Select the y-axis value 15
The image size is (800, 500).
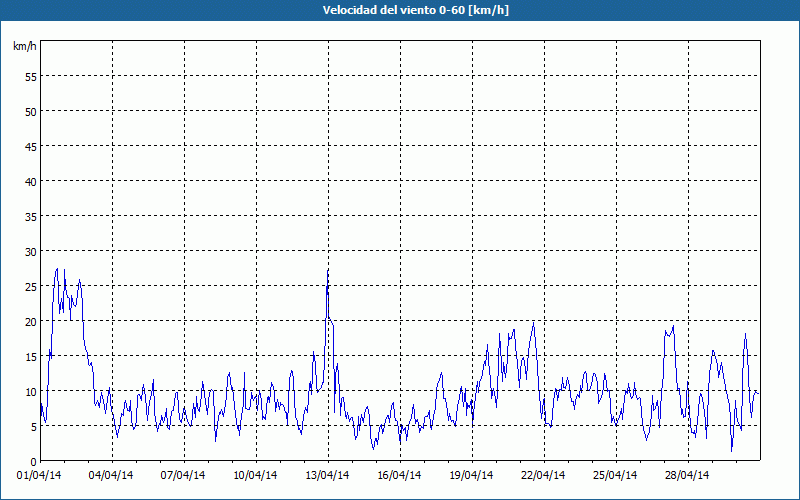pos(31,357)
